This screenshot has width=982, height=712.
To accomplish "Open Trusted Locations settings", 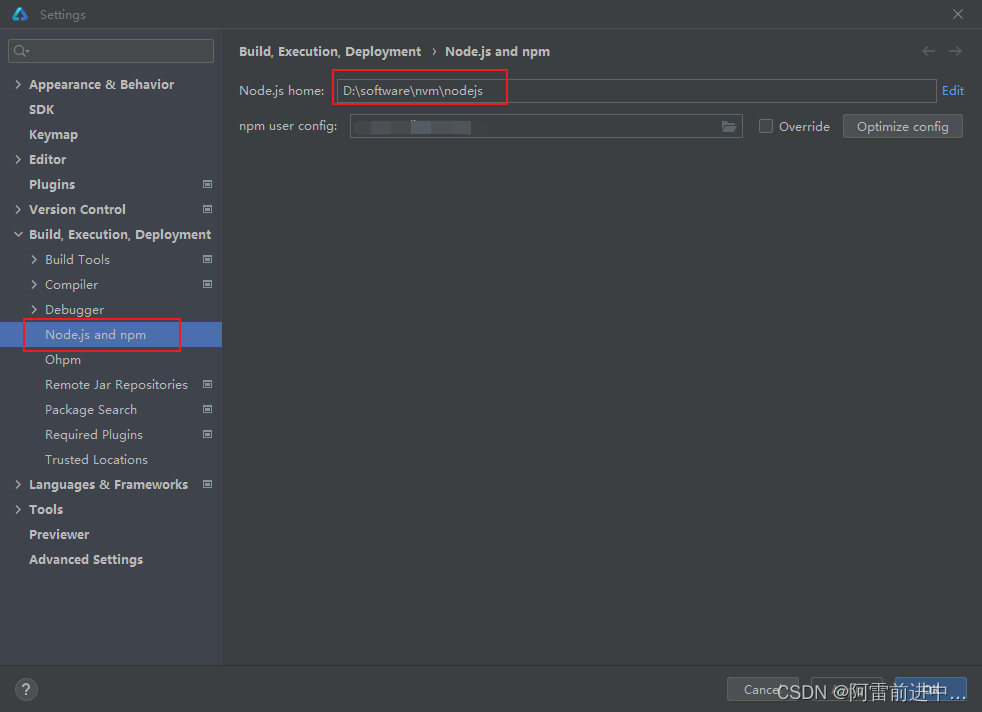I will tap(96, 460).
